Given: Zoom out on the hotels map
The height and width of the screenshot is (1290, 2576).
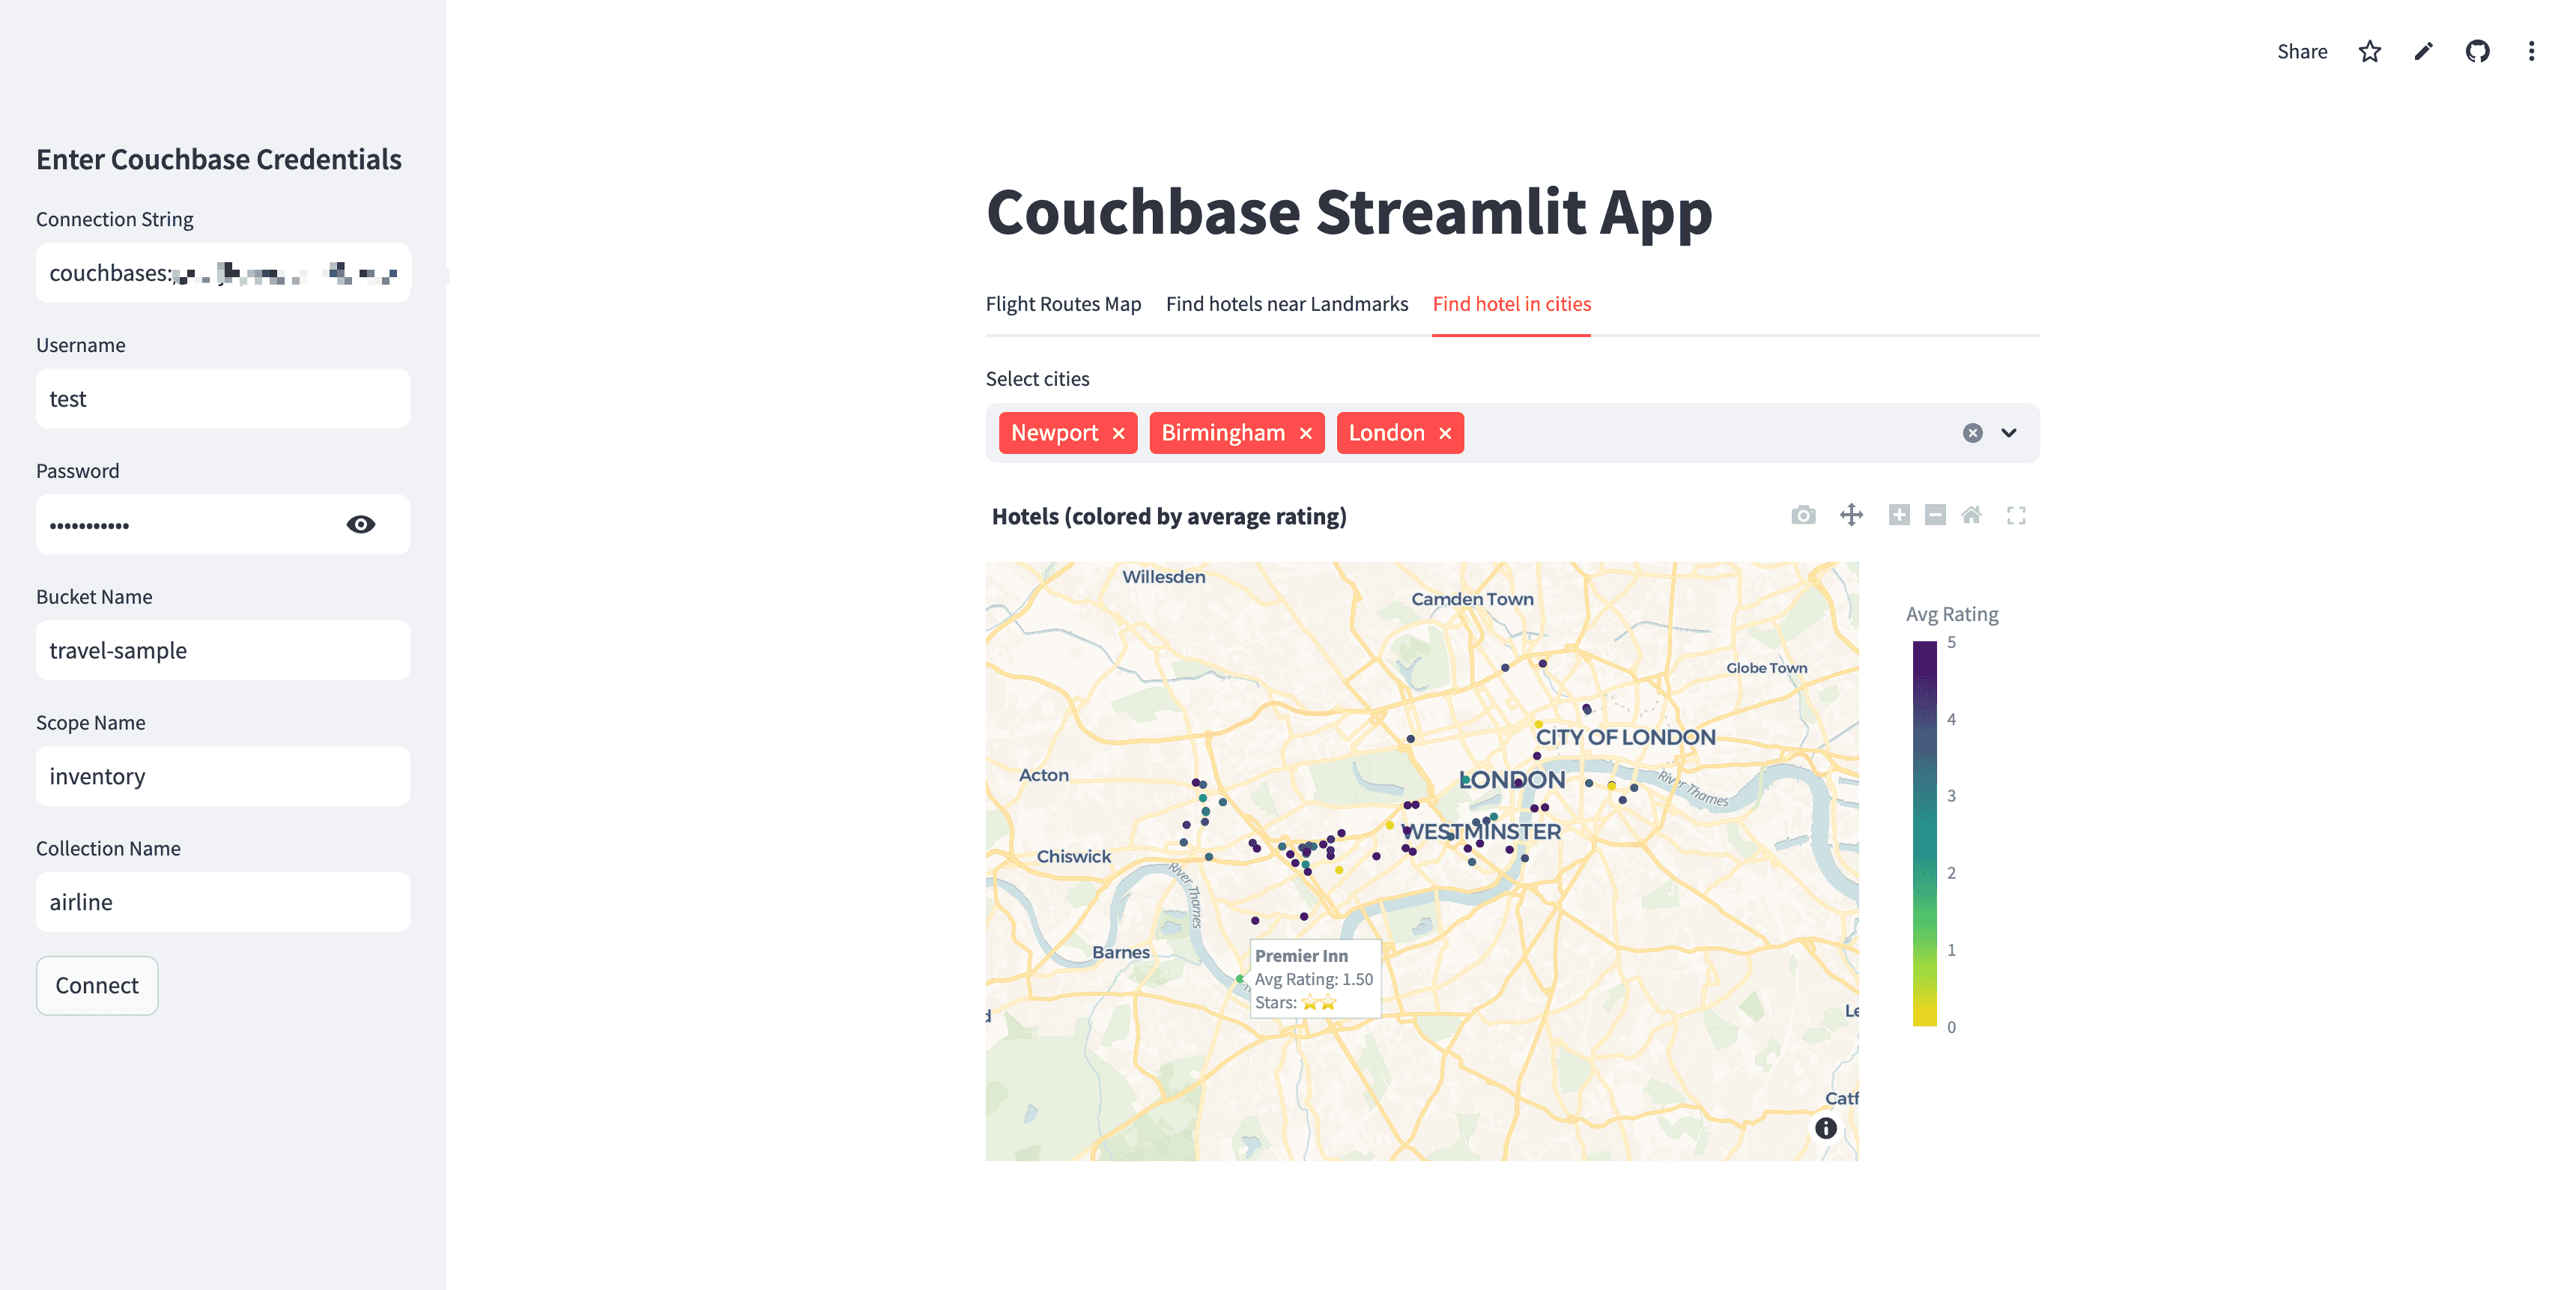Looking at the screenshot, I should pos(1935,516).
